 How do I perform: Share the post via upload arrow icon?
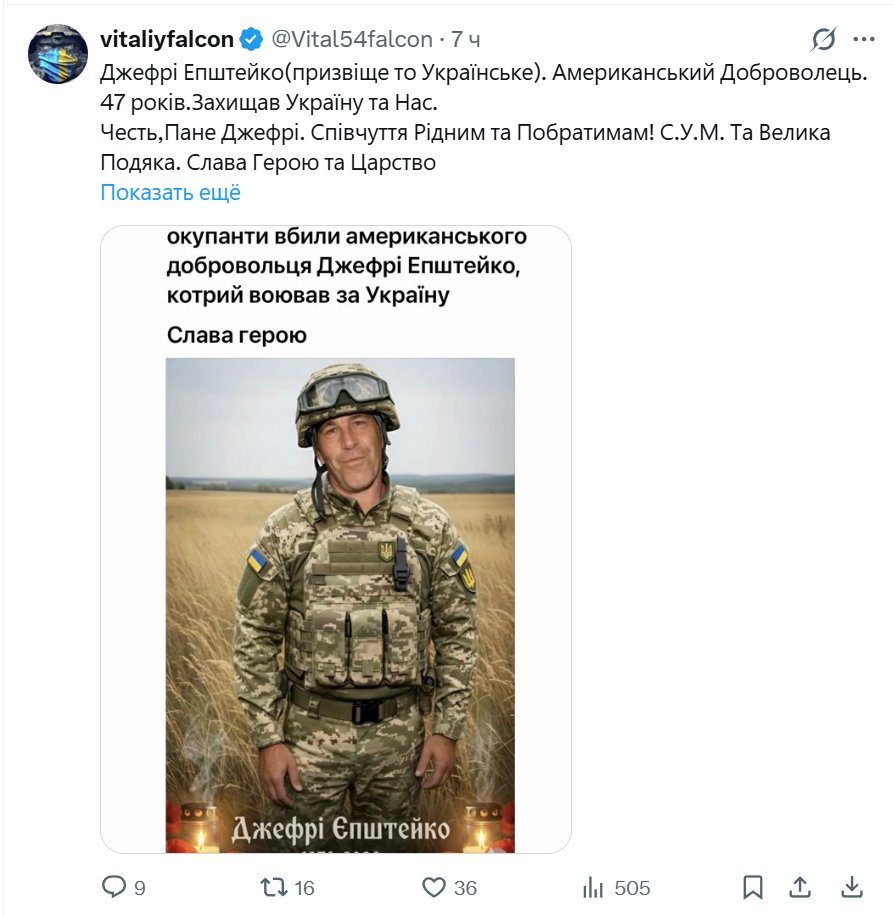799,887
